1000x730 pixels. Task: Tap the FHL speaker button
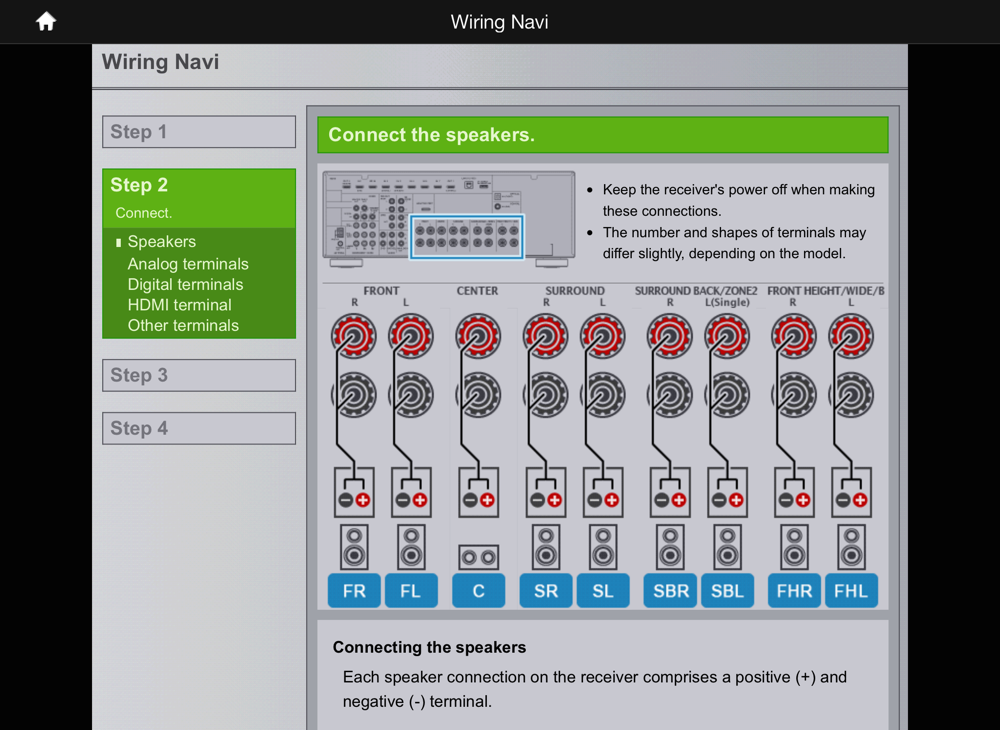tap(851, 591)
